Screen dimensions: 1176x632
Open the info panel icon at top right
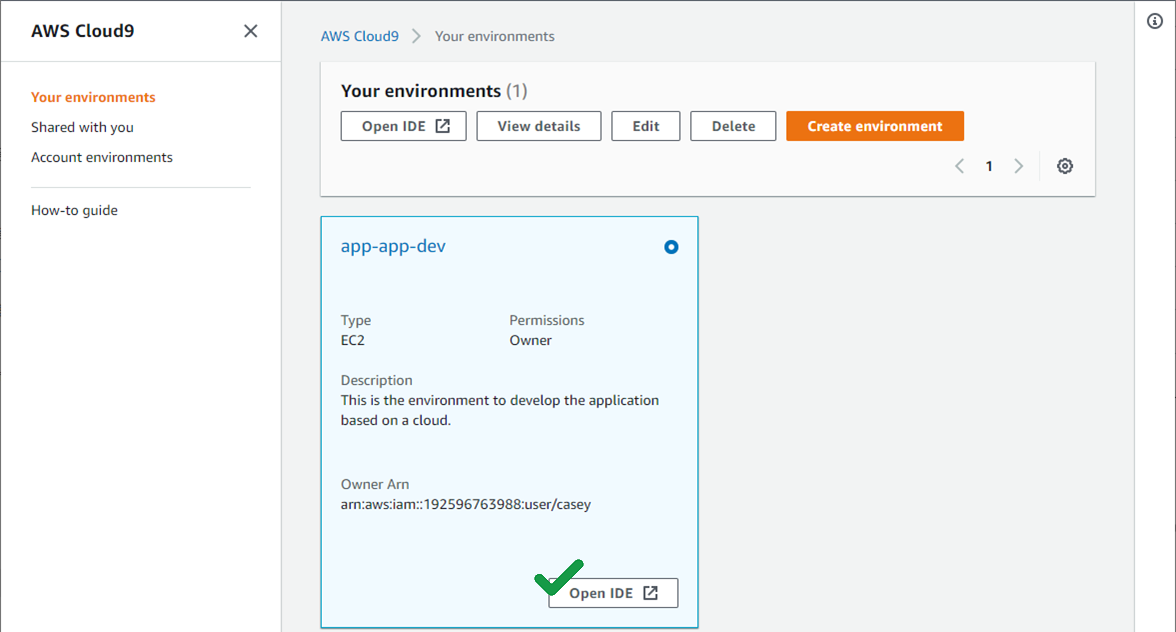coord(1155,21)
